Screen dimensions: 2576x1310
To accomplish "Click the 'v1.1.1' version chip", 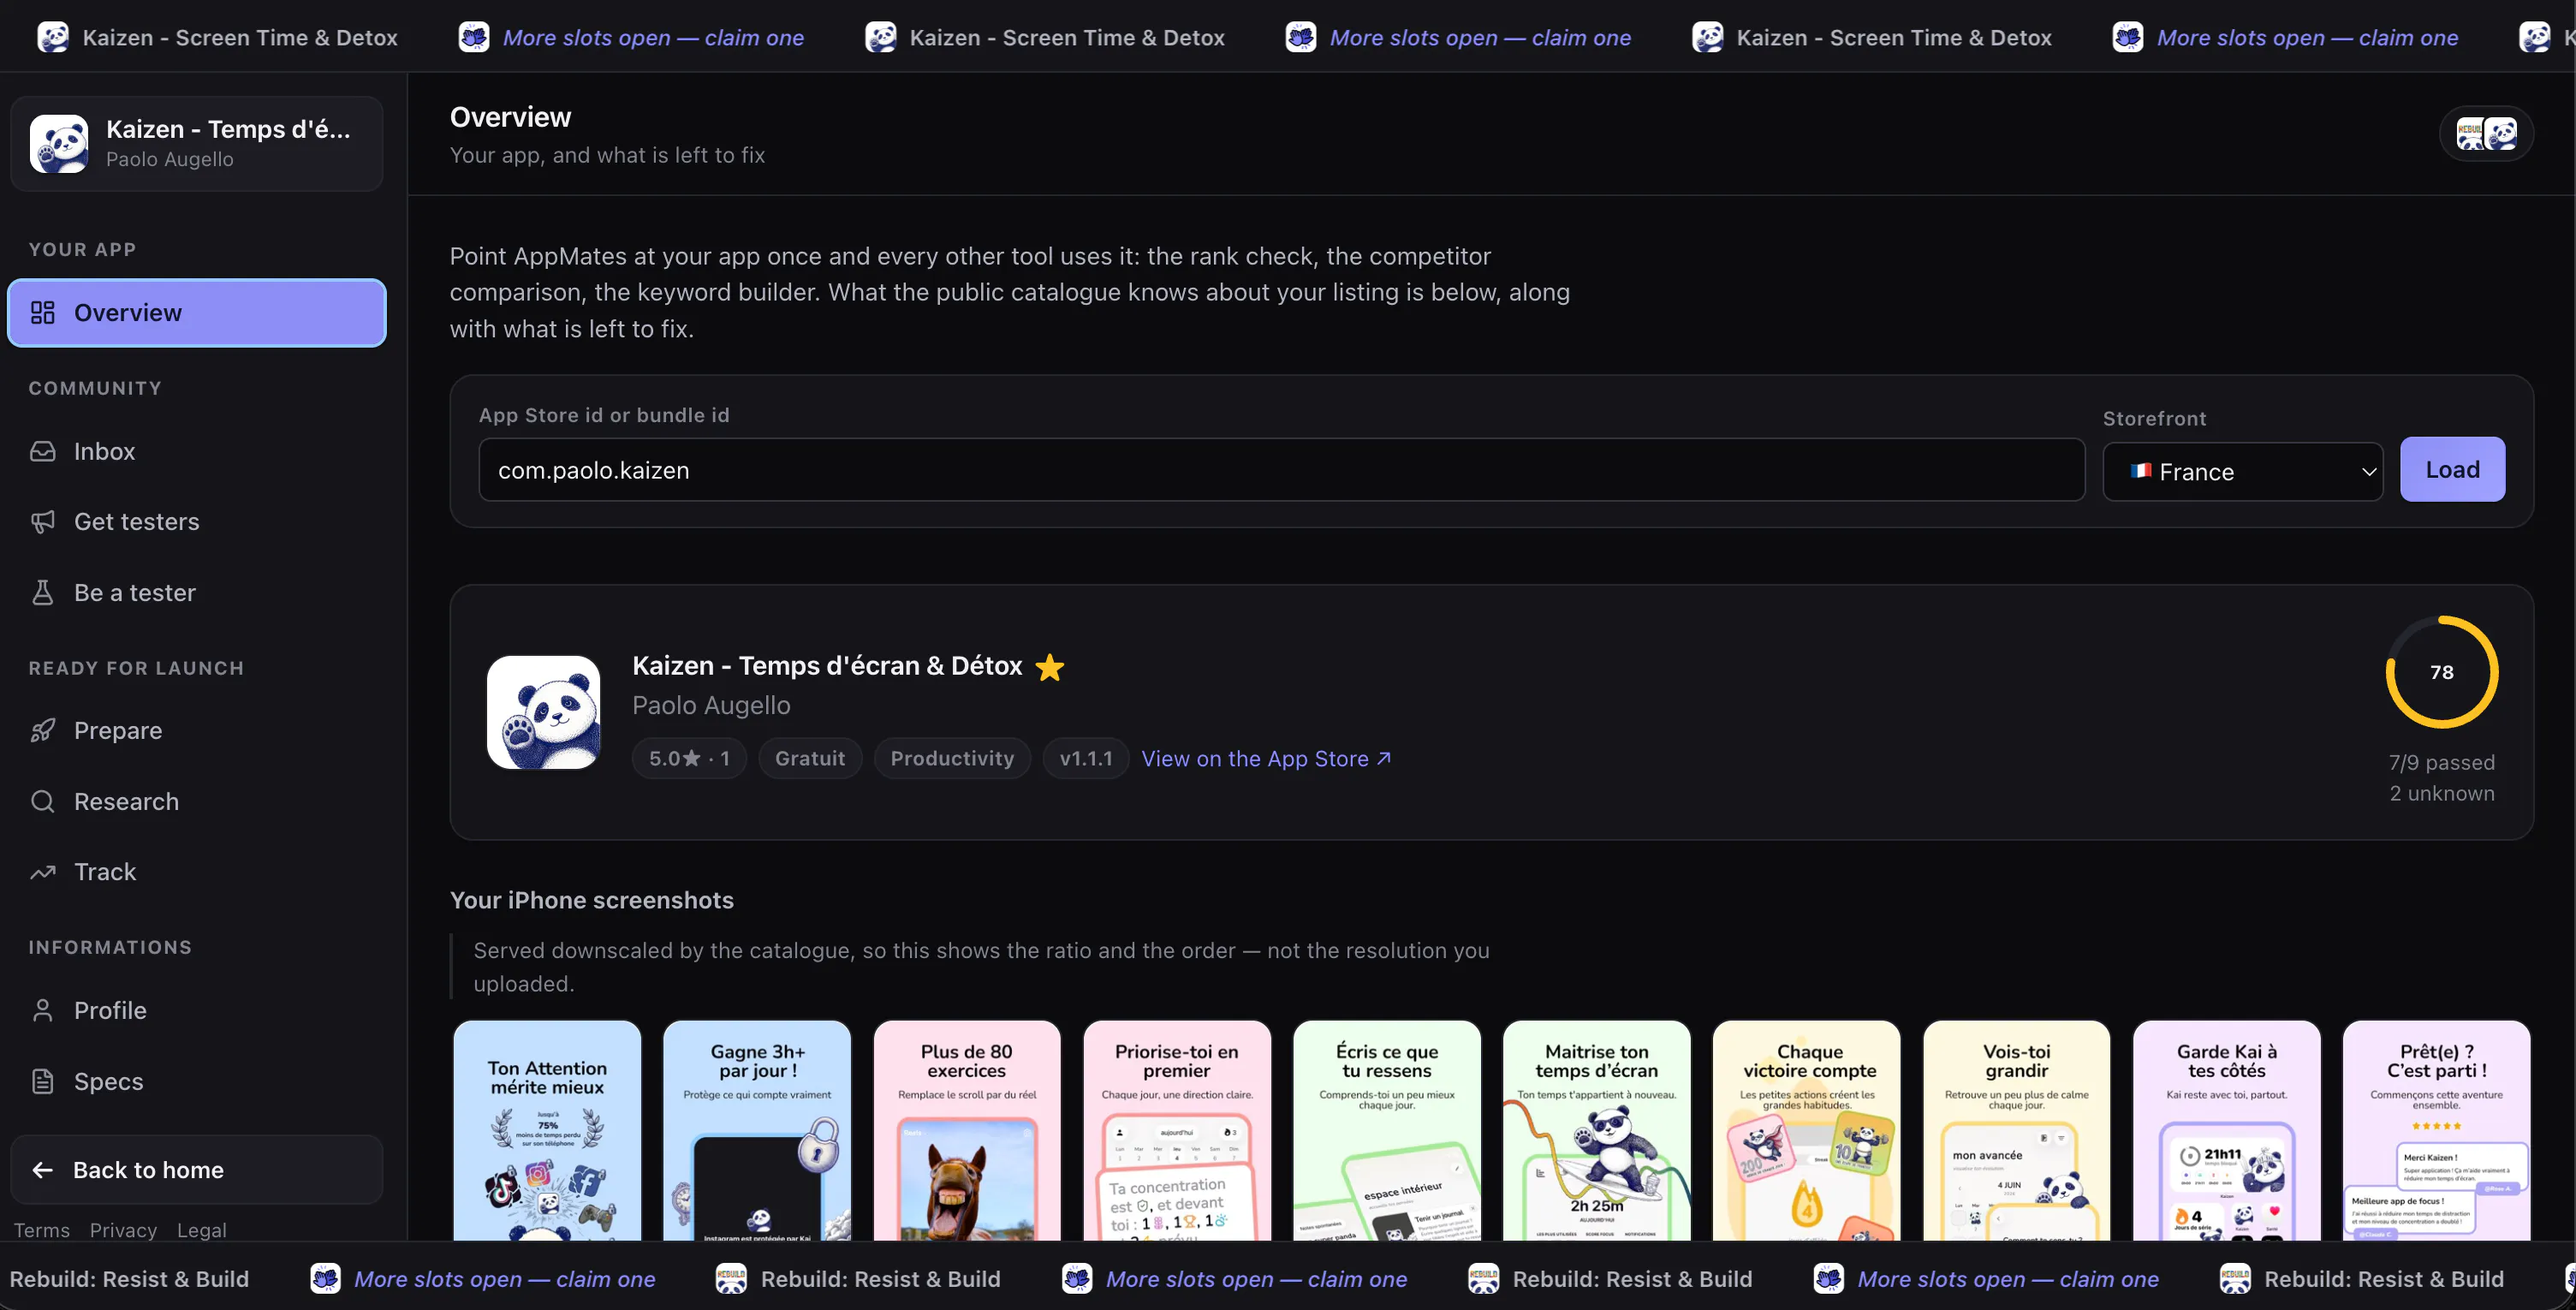I will (x=1086, y=759).
